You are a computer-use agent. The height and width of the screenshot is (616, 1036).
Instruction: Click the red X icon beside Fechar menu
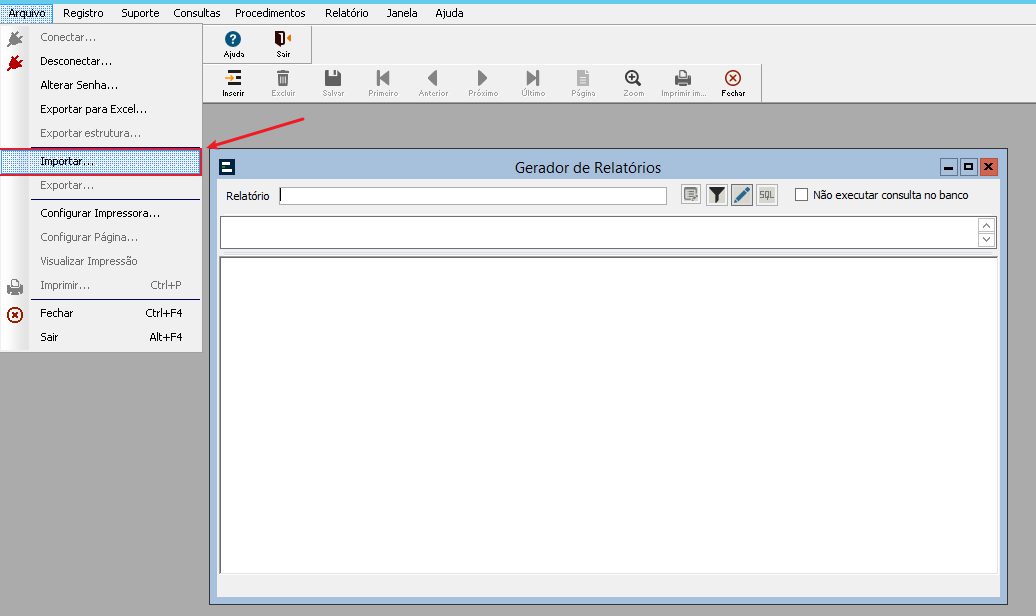15,315
